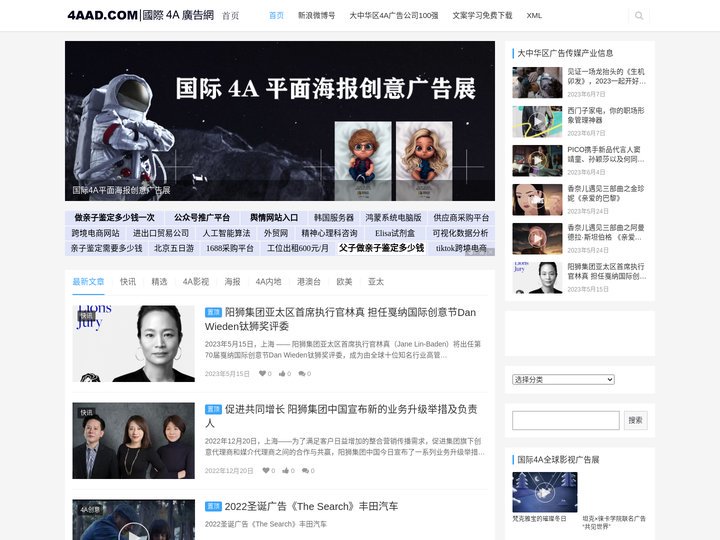The width and height of the screenshot is (720, 540).
Task: Open the 选择分类 category dropdown
Action: pos(563,379)
